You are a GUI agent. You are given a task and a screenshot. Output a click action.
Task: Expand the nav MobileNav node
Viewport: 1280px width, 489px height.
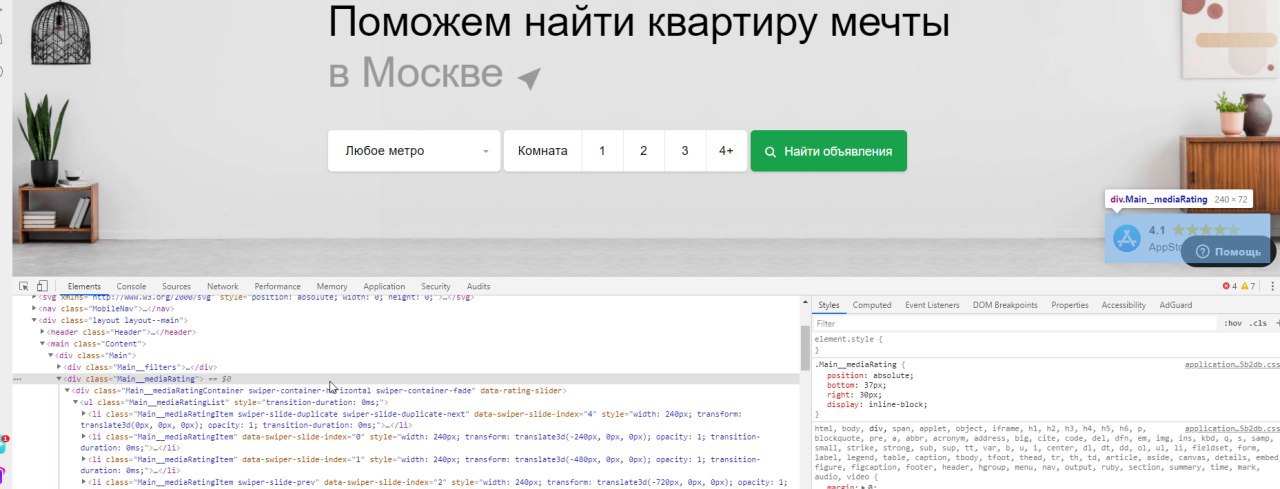[x=35, y=309]
